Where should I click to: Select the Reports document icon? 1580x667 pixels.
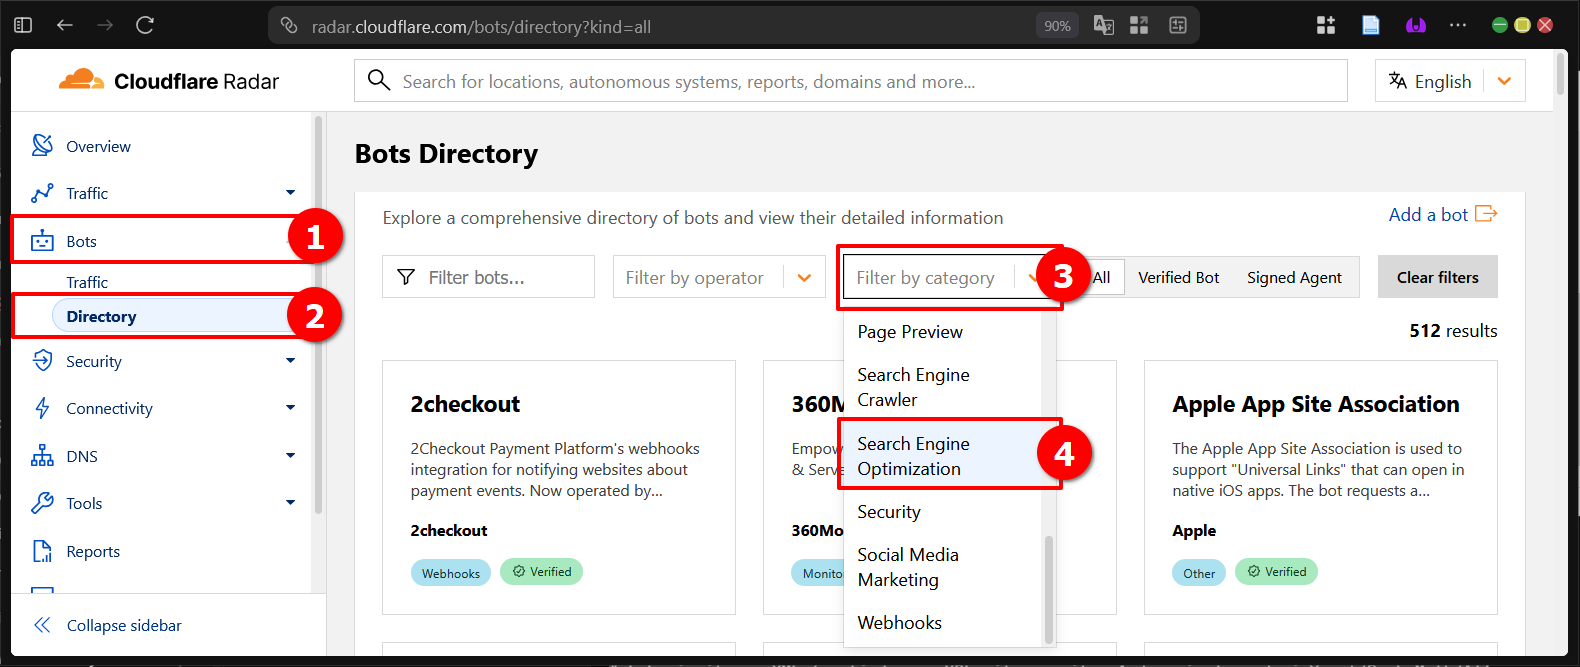(x=42, y=551)
